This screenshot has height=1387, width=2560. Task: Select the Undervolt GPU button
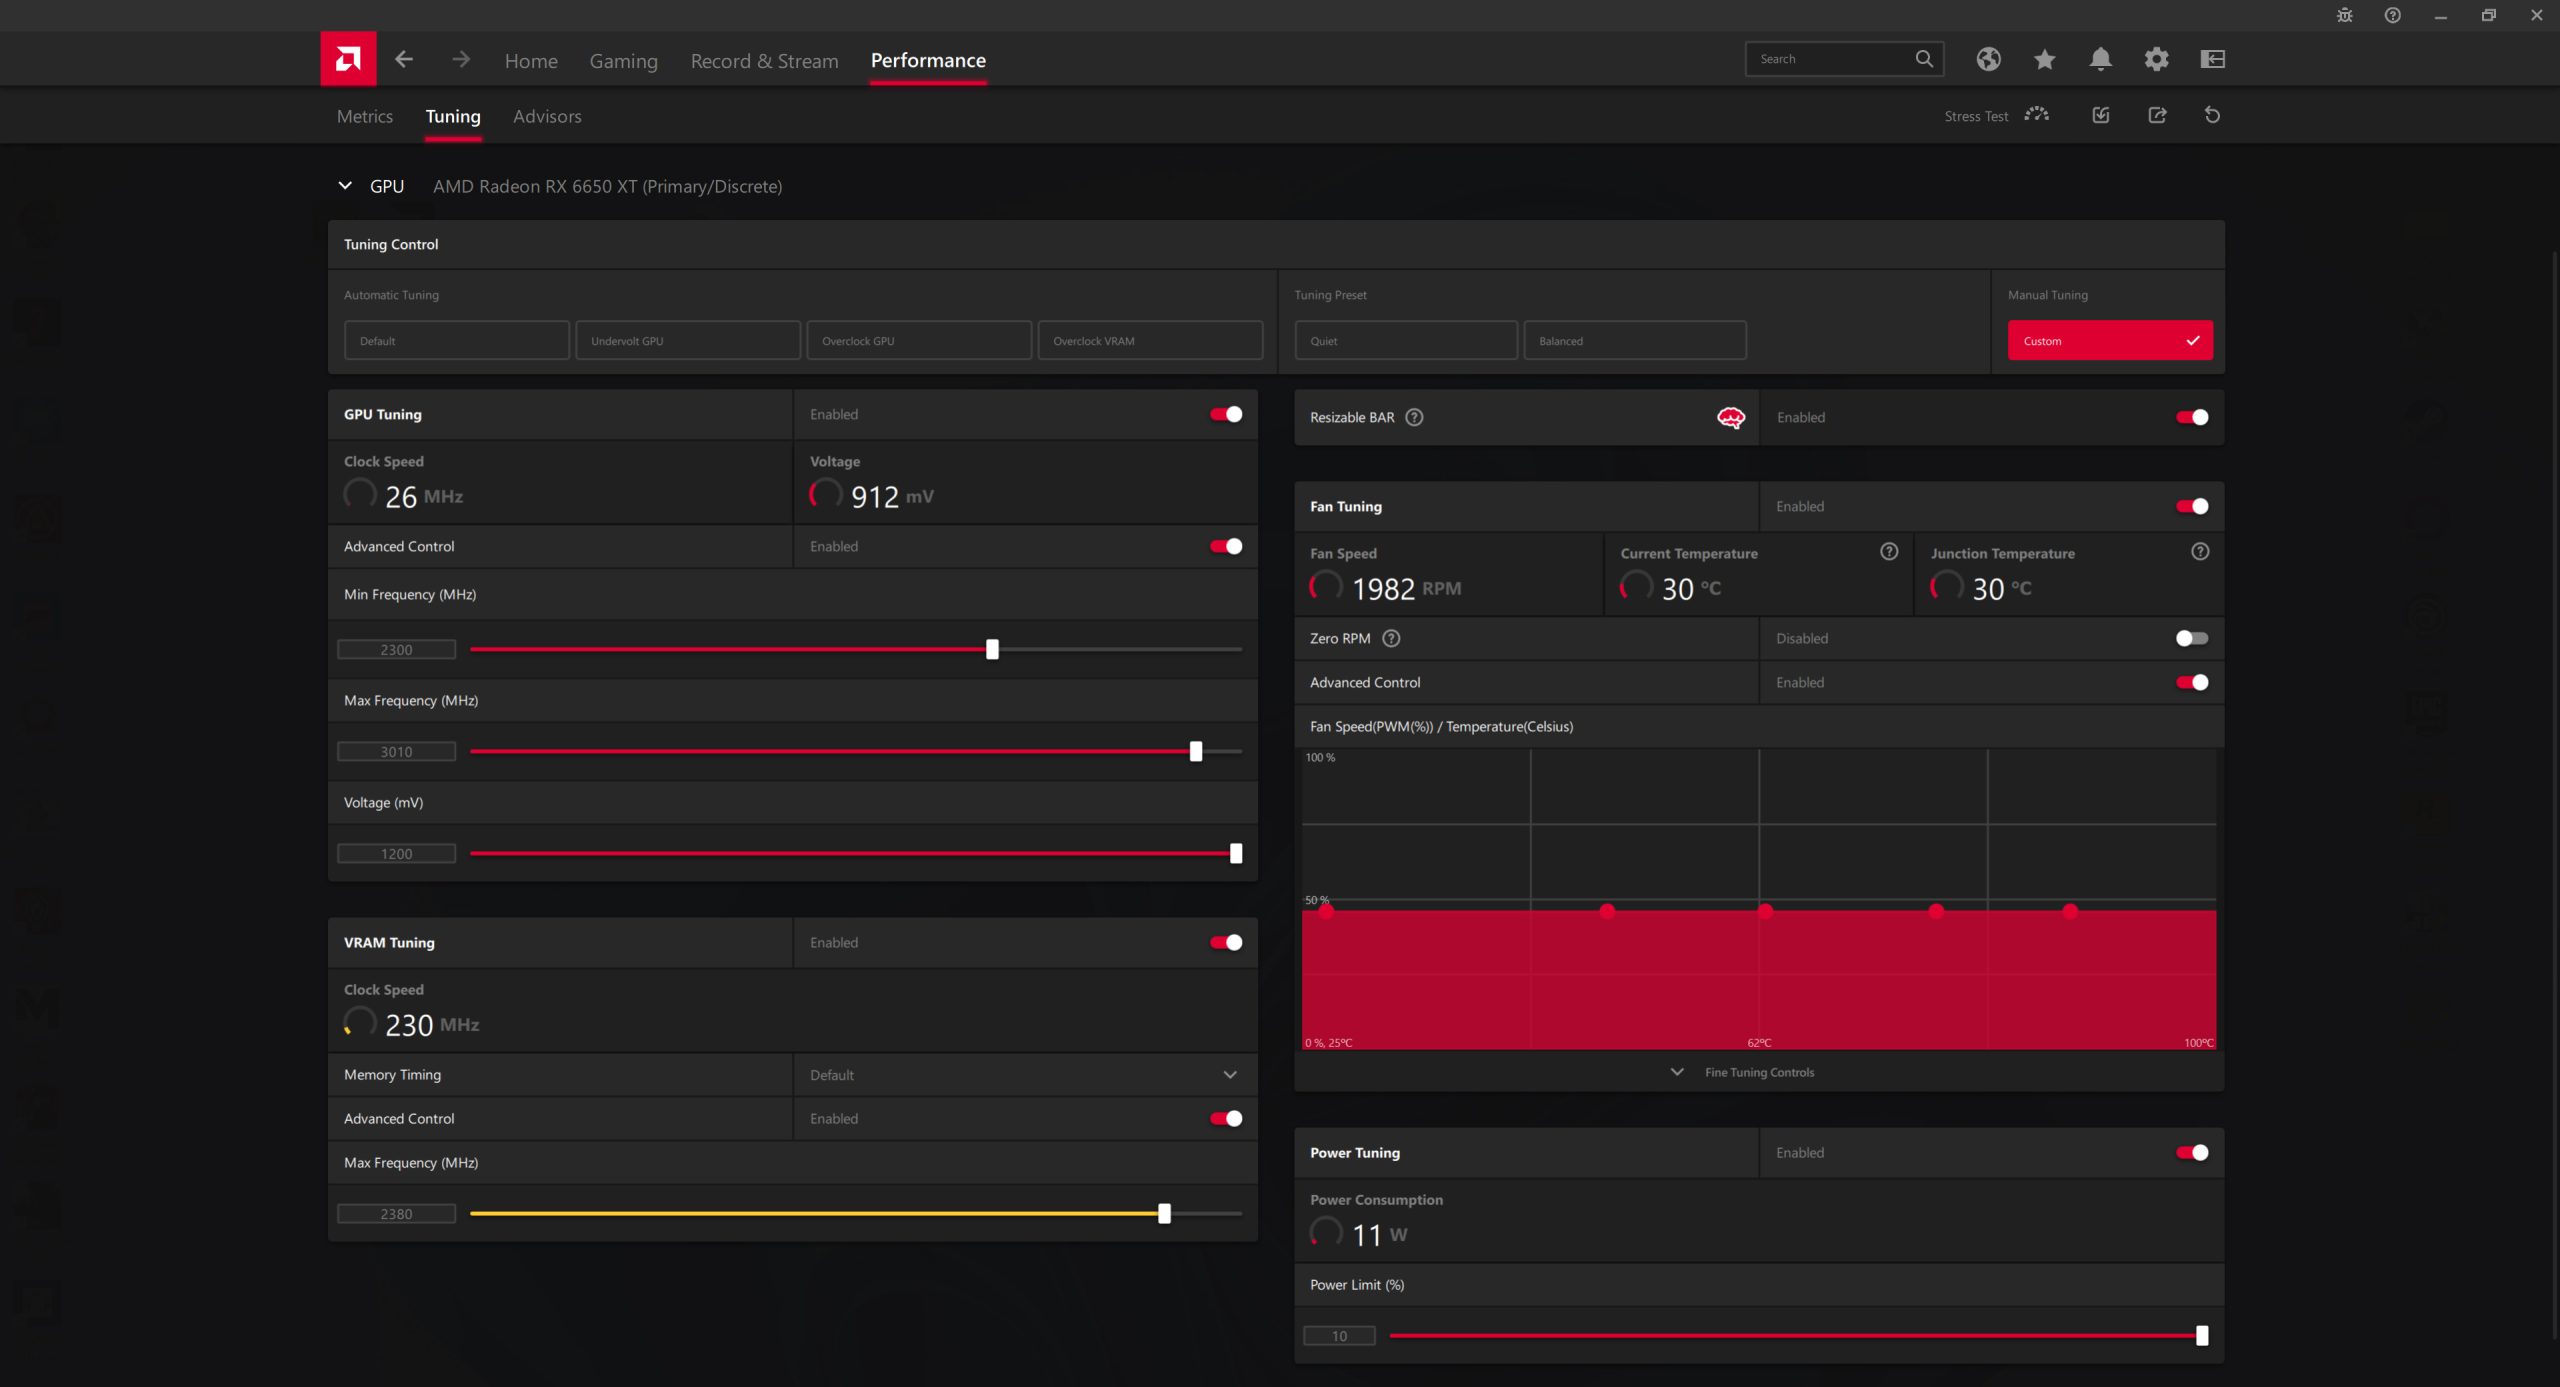687,341
